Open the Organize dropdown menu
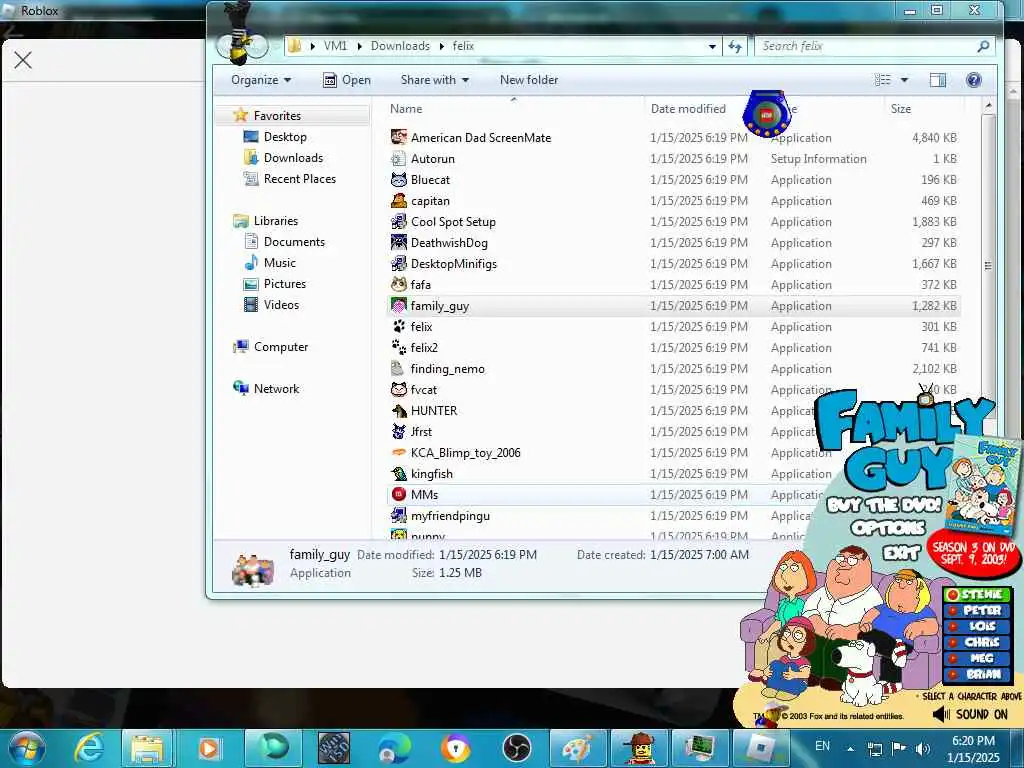The image size is (1024, 768). (261, 80)
